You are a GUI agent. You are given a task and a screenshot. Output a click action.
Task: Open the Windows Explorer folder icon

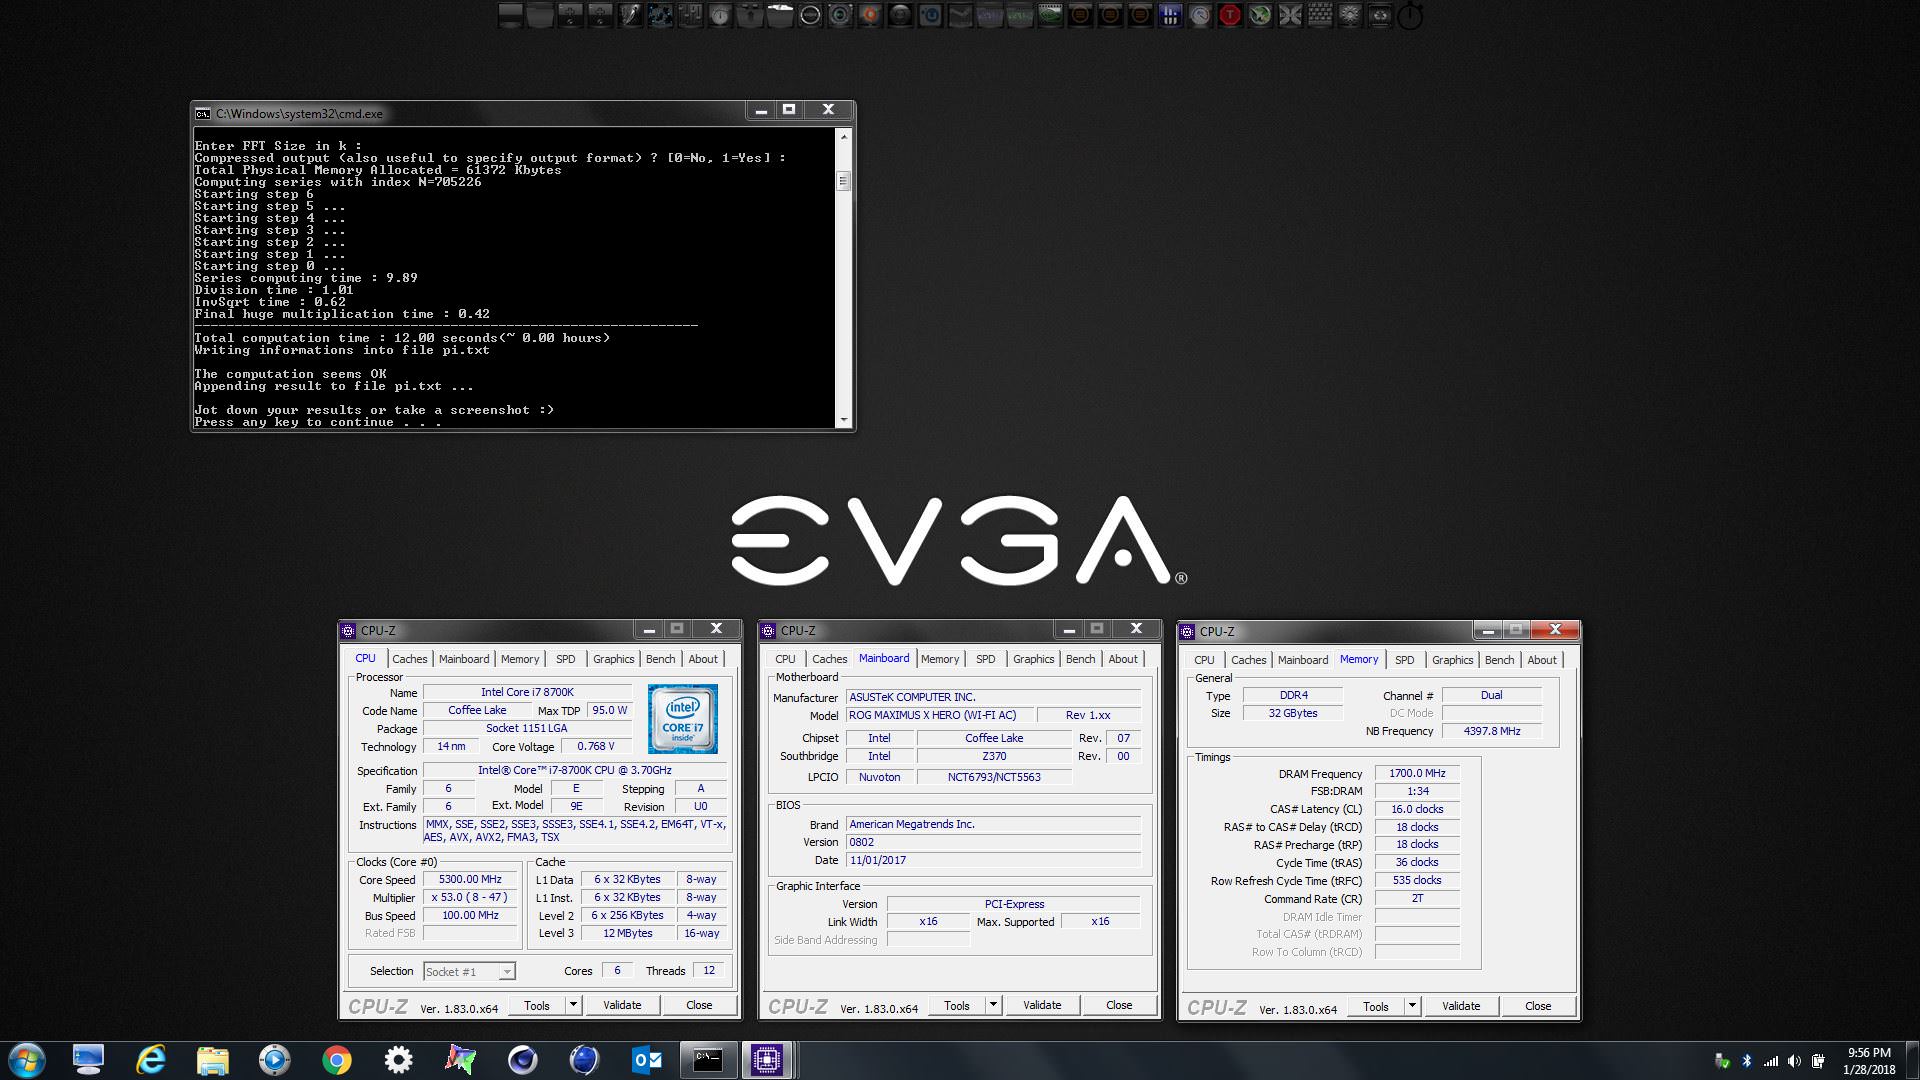(213, 1060)
